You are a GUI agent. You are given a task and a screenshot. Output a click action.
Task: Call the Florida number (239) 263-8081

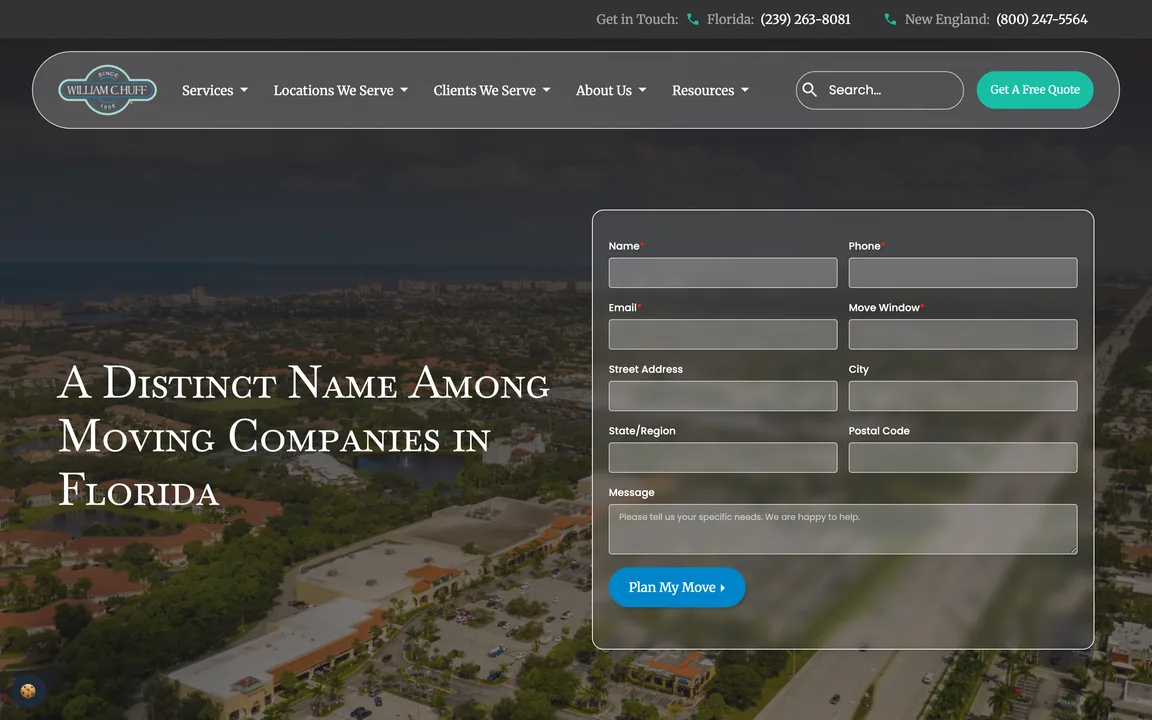(x=805, y=19)
